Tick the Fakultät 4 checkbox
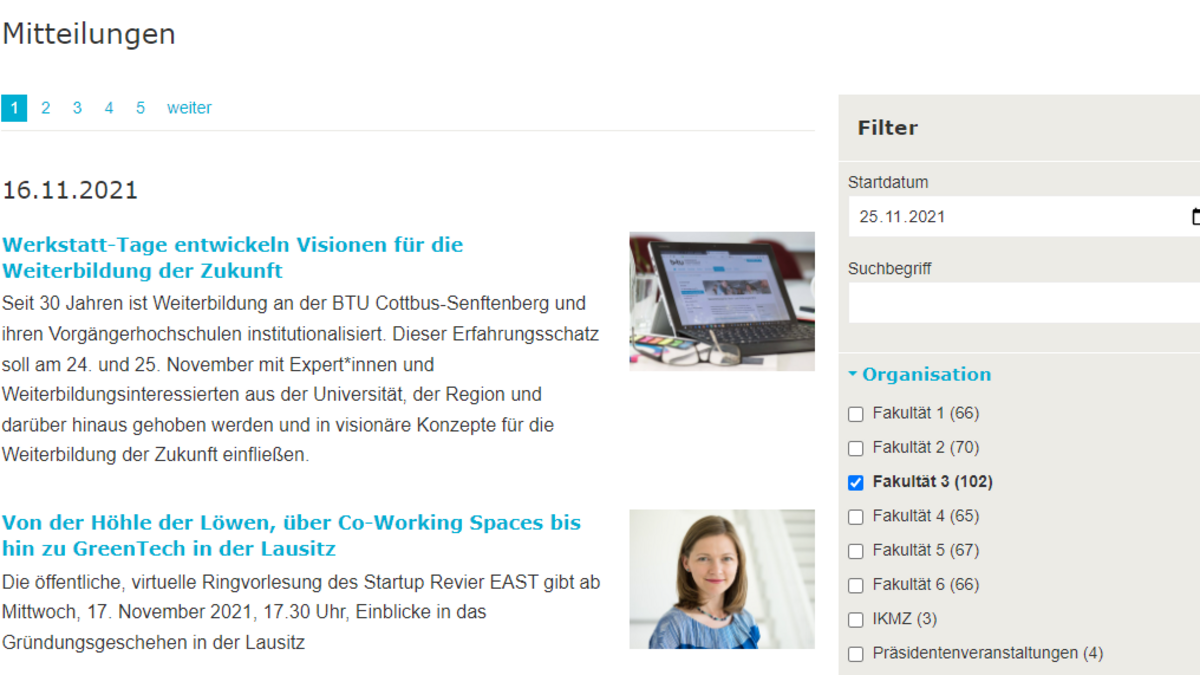 point(855,517)
